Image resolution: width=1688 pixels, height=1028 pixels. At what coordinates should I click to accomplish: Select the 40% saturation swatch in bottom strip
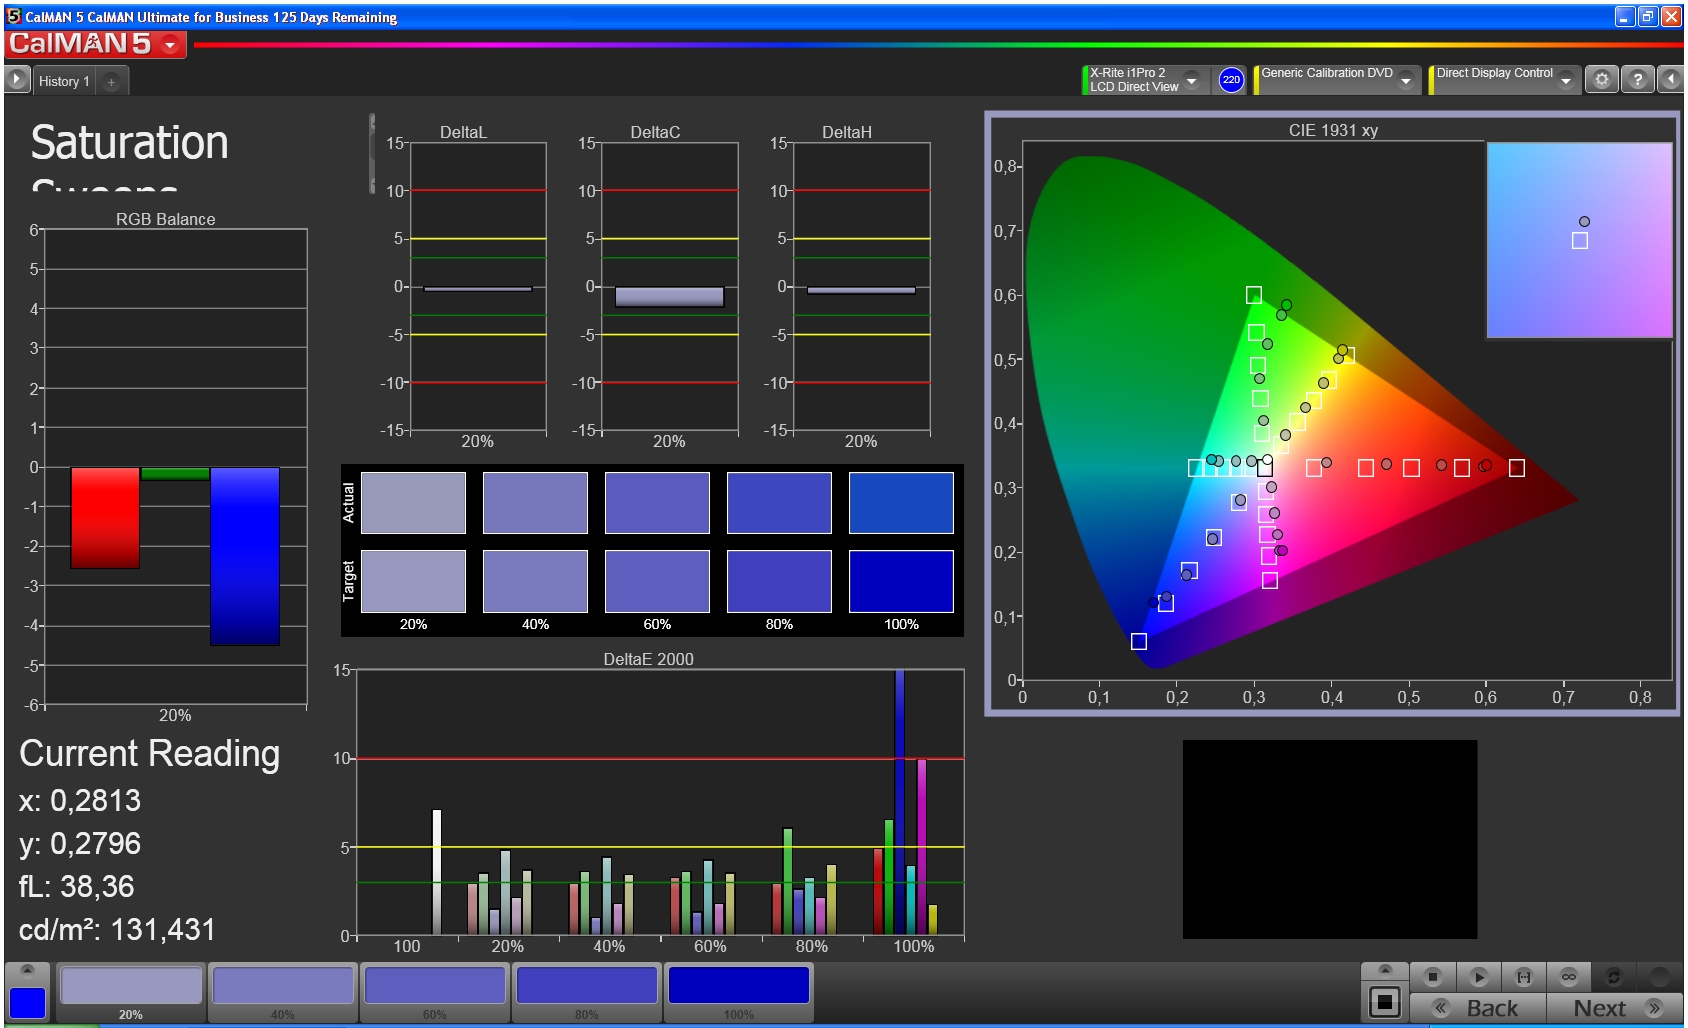tap(283, 985)
